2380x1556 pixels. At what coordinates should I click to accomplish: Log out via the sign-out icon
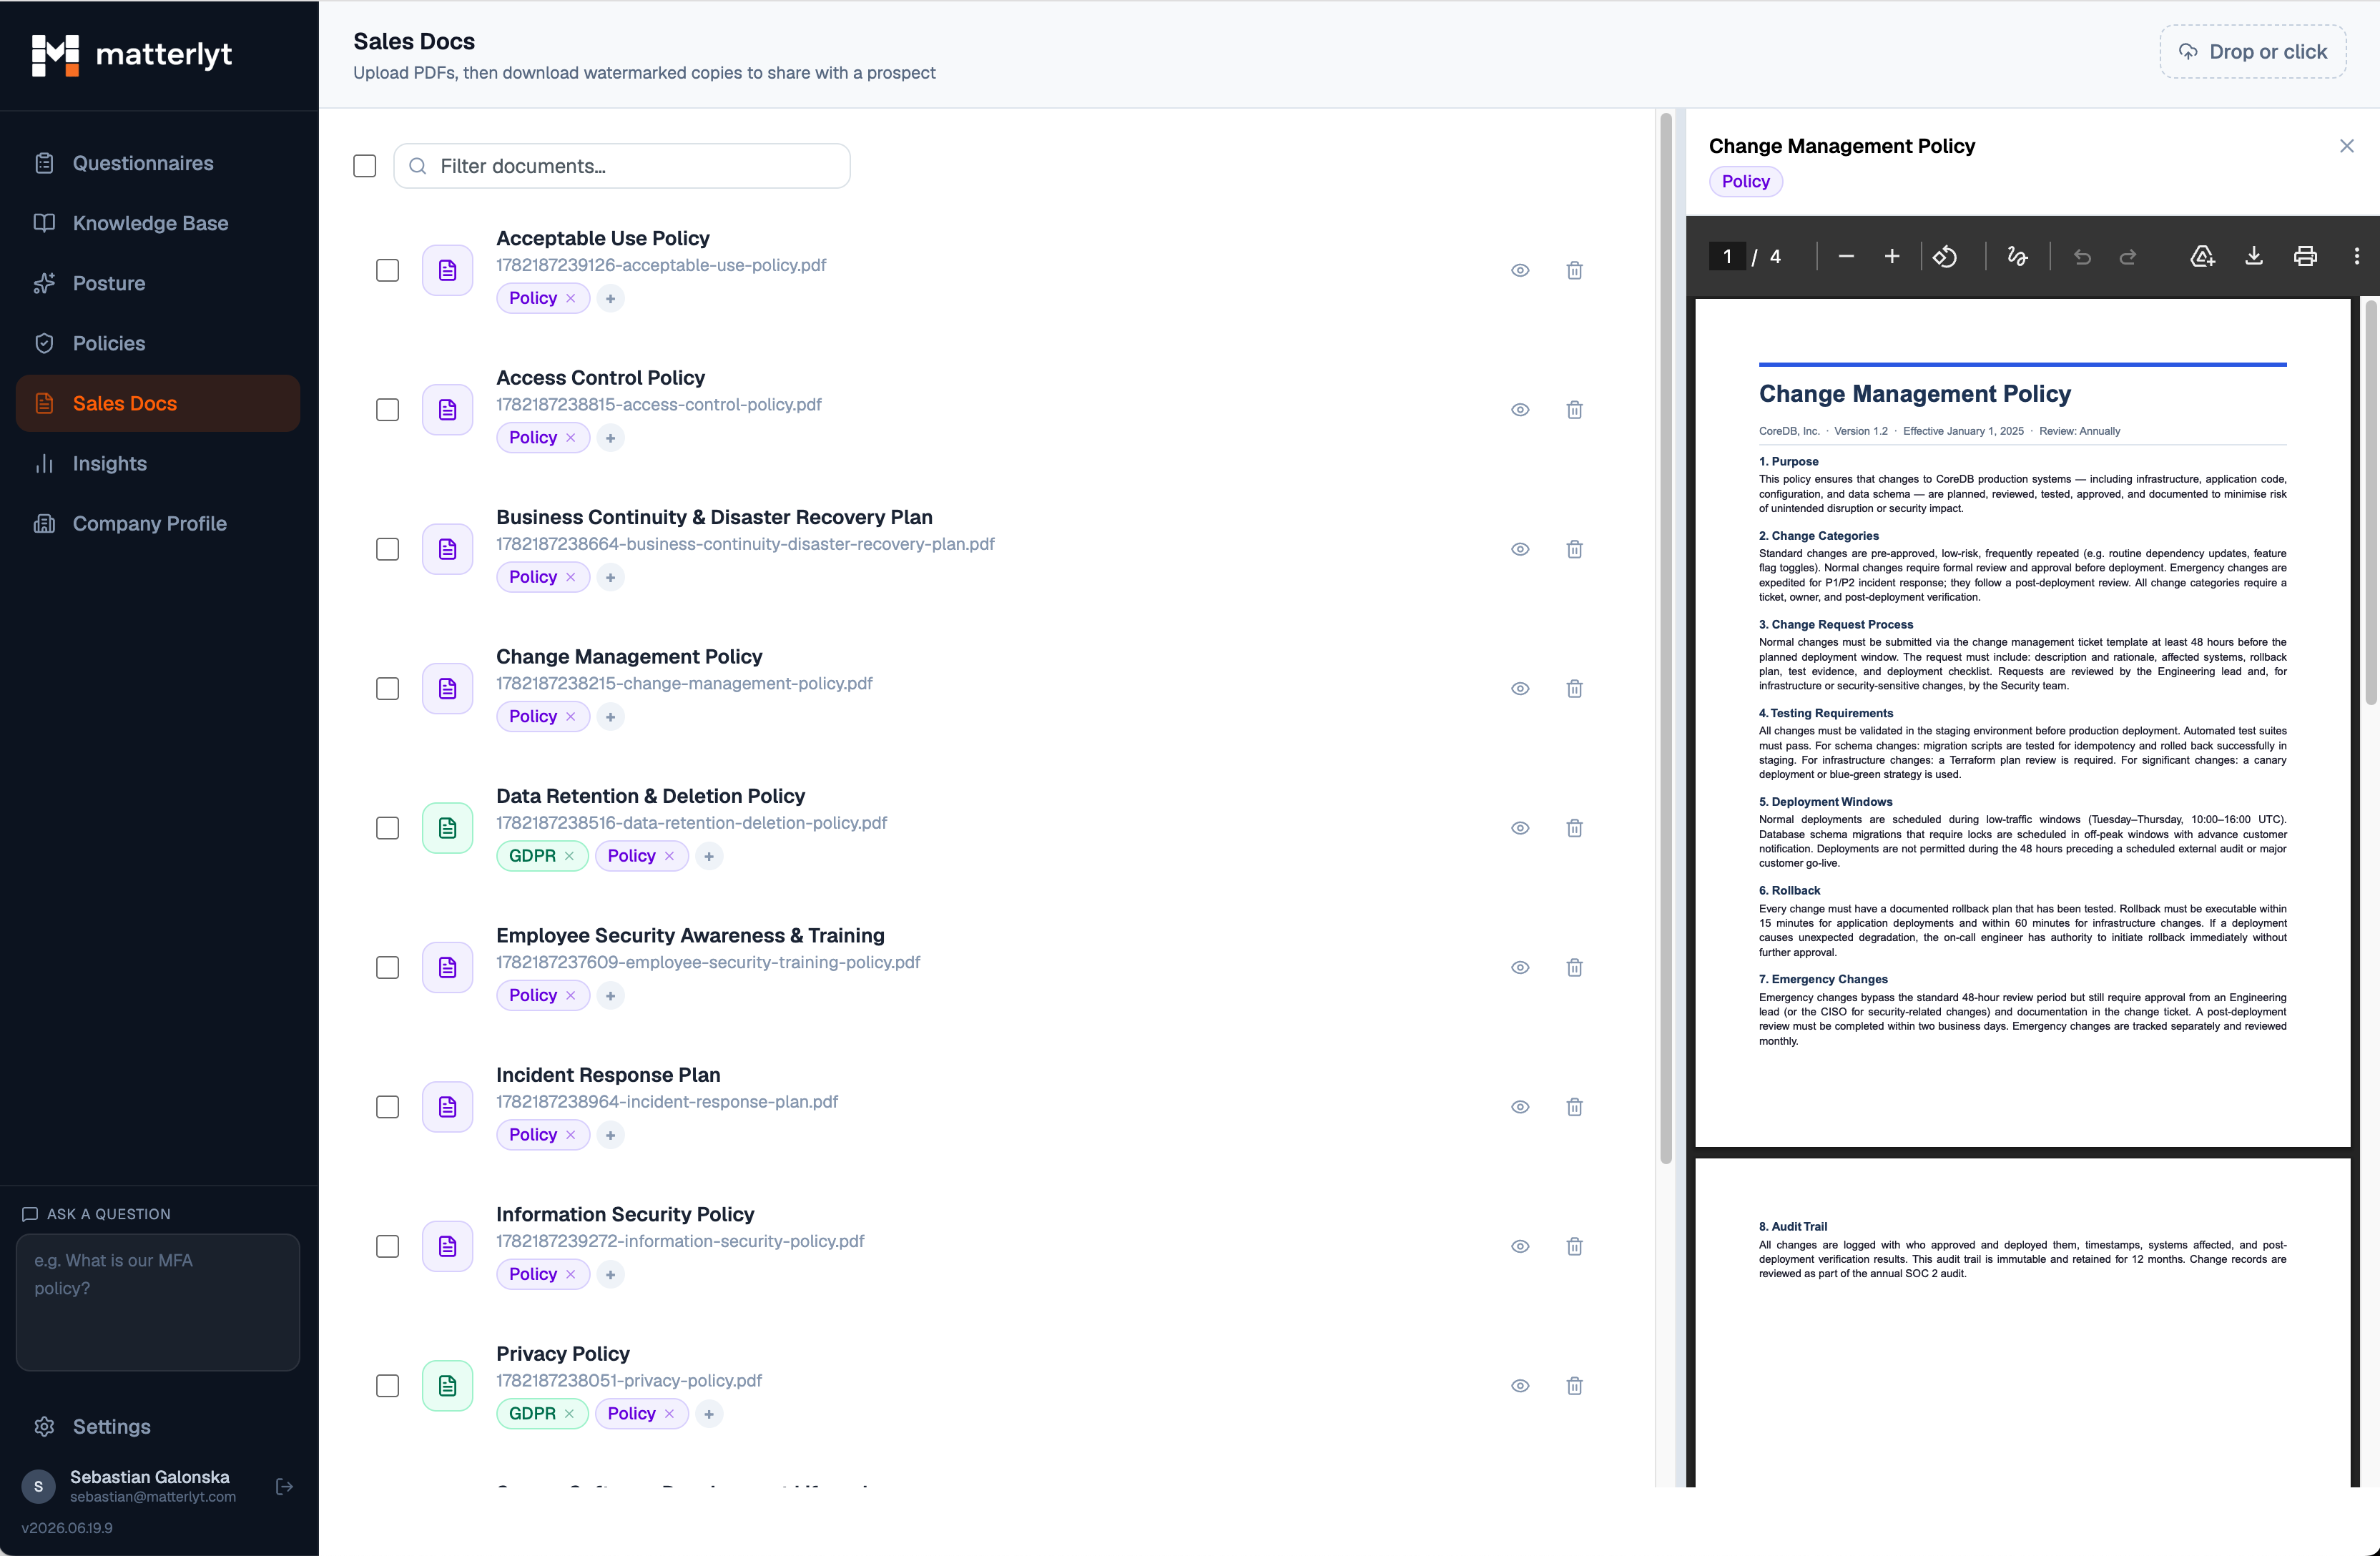pyautogui.click(x=284, y=1487)
